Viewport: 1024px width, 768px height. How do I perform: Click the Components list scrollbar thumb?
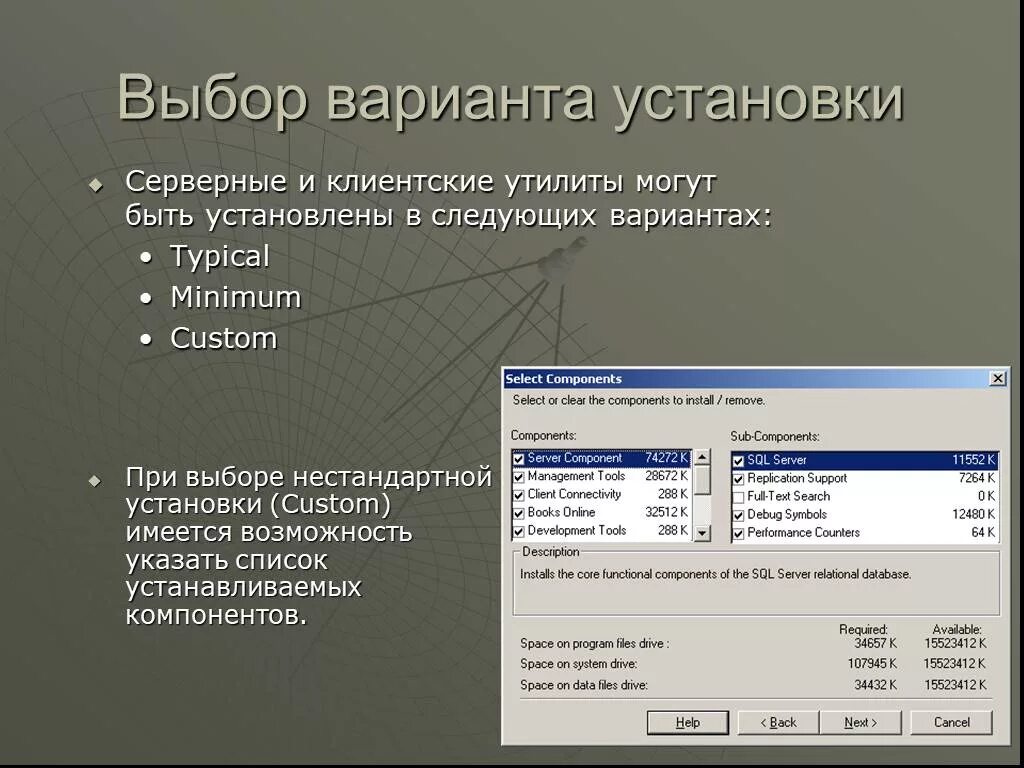point(702,480)
